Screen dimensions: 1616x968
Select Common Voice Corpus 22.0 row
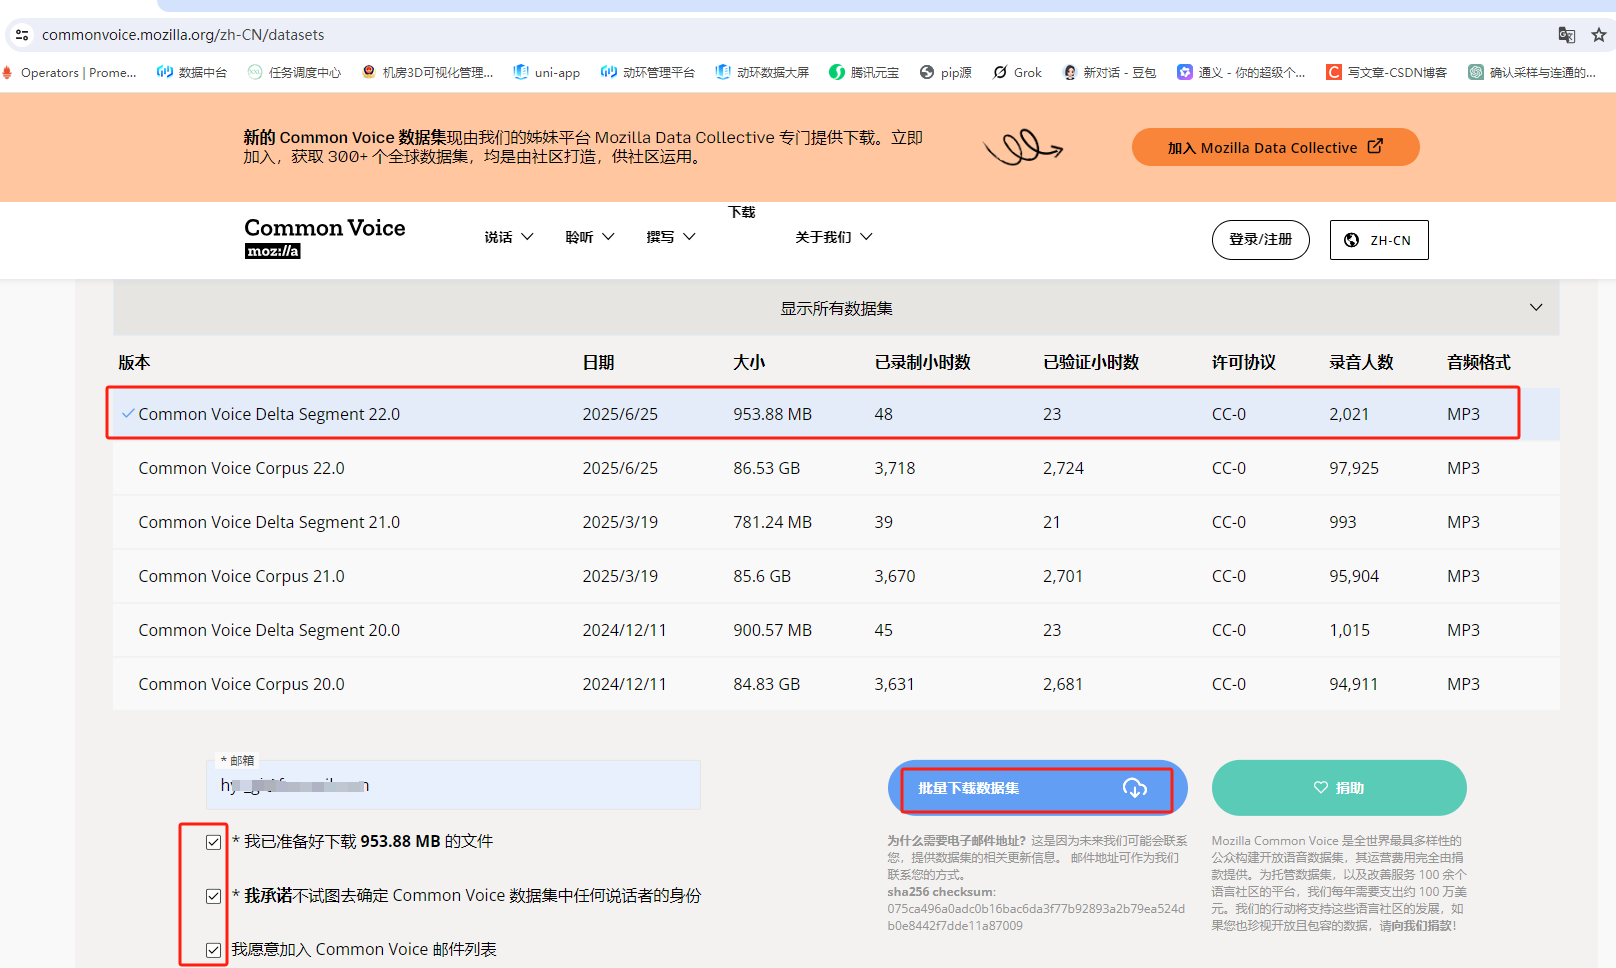tap(836, 468)
